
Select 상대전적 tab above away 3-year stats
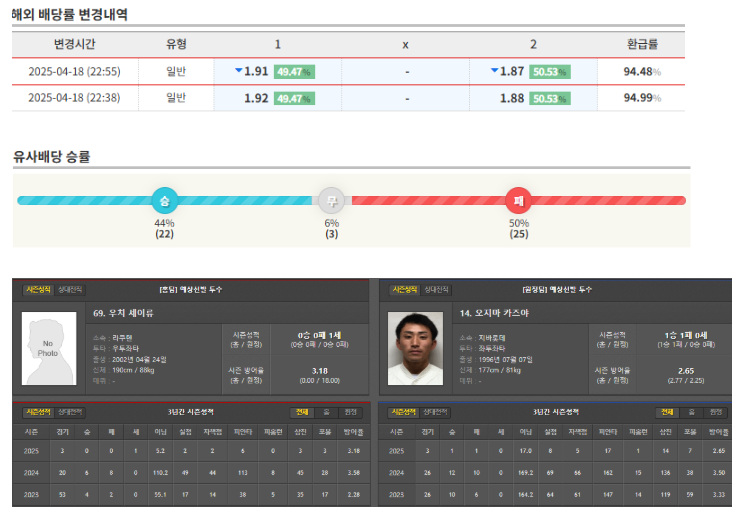435,412
